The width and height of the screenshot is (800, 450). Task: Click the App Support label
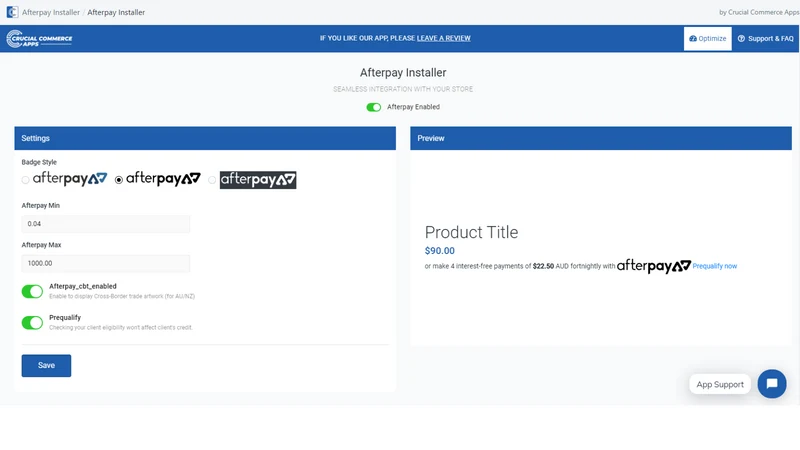[x=720, y=384]
